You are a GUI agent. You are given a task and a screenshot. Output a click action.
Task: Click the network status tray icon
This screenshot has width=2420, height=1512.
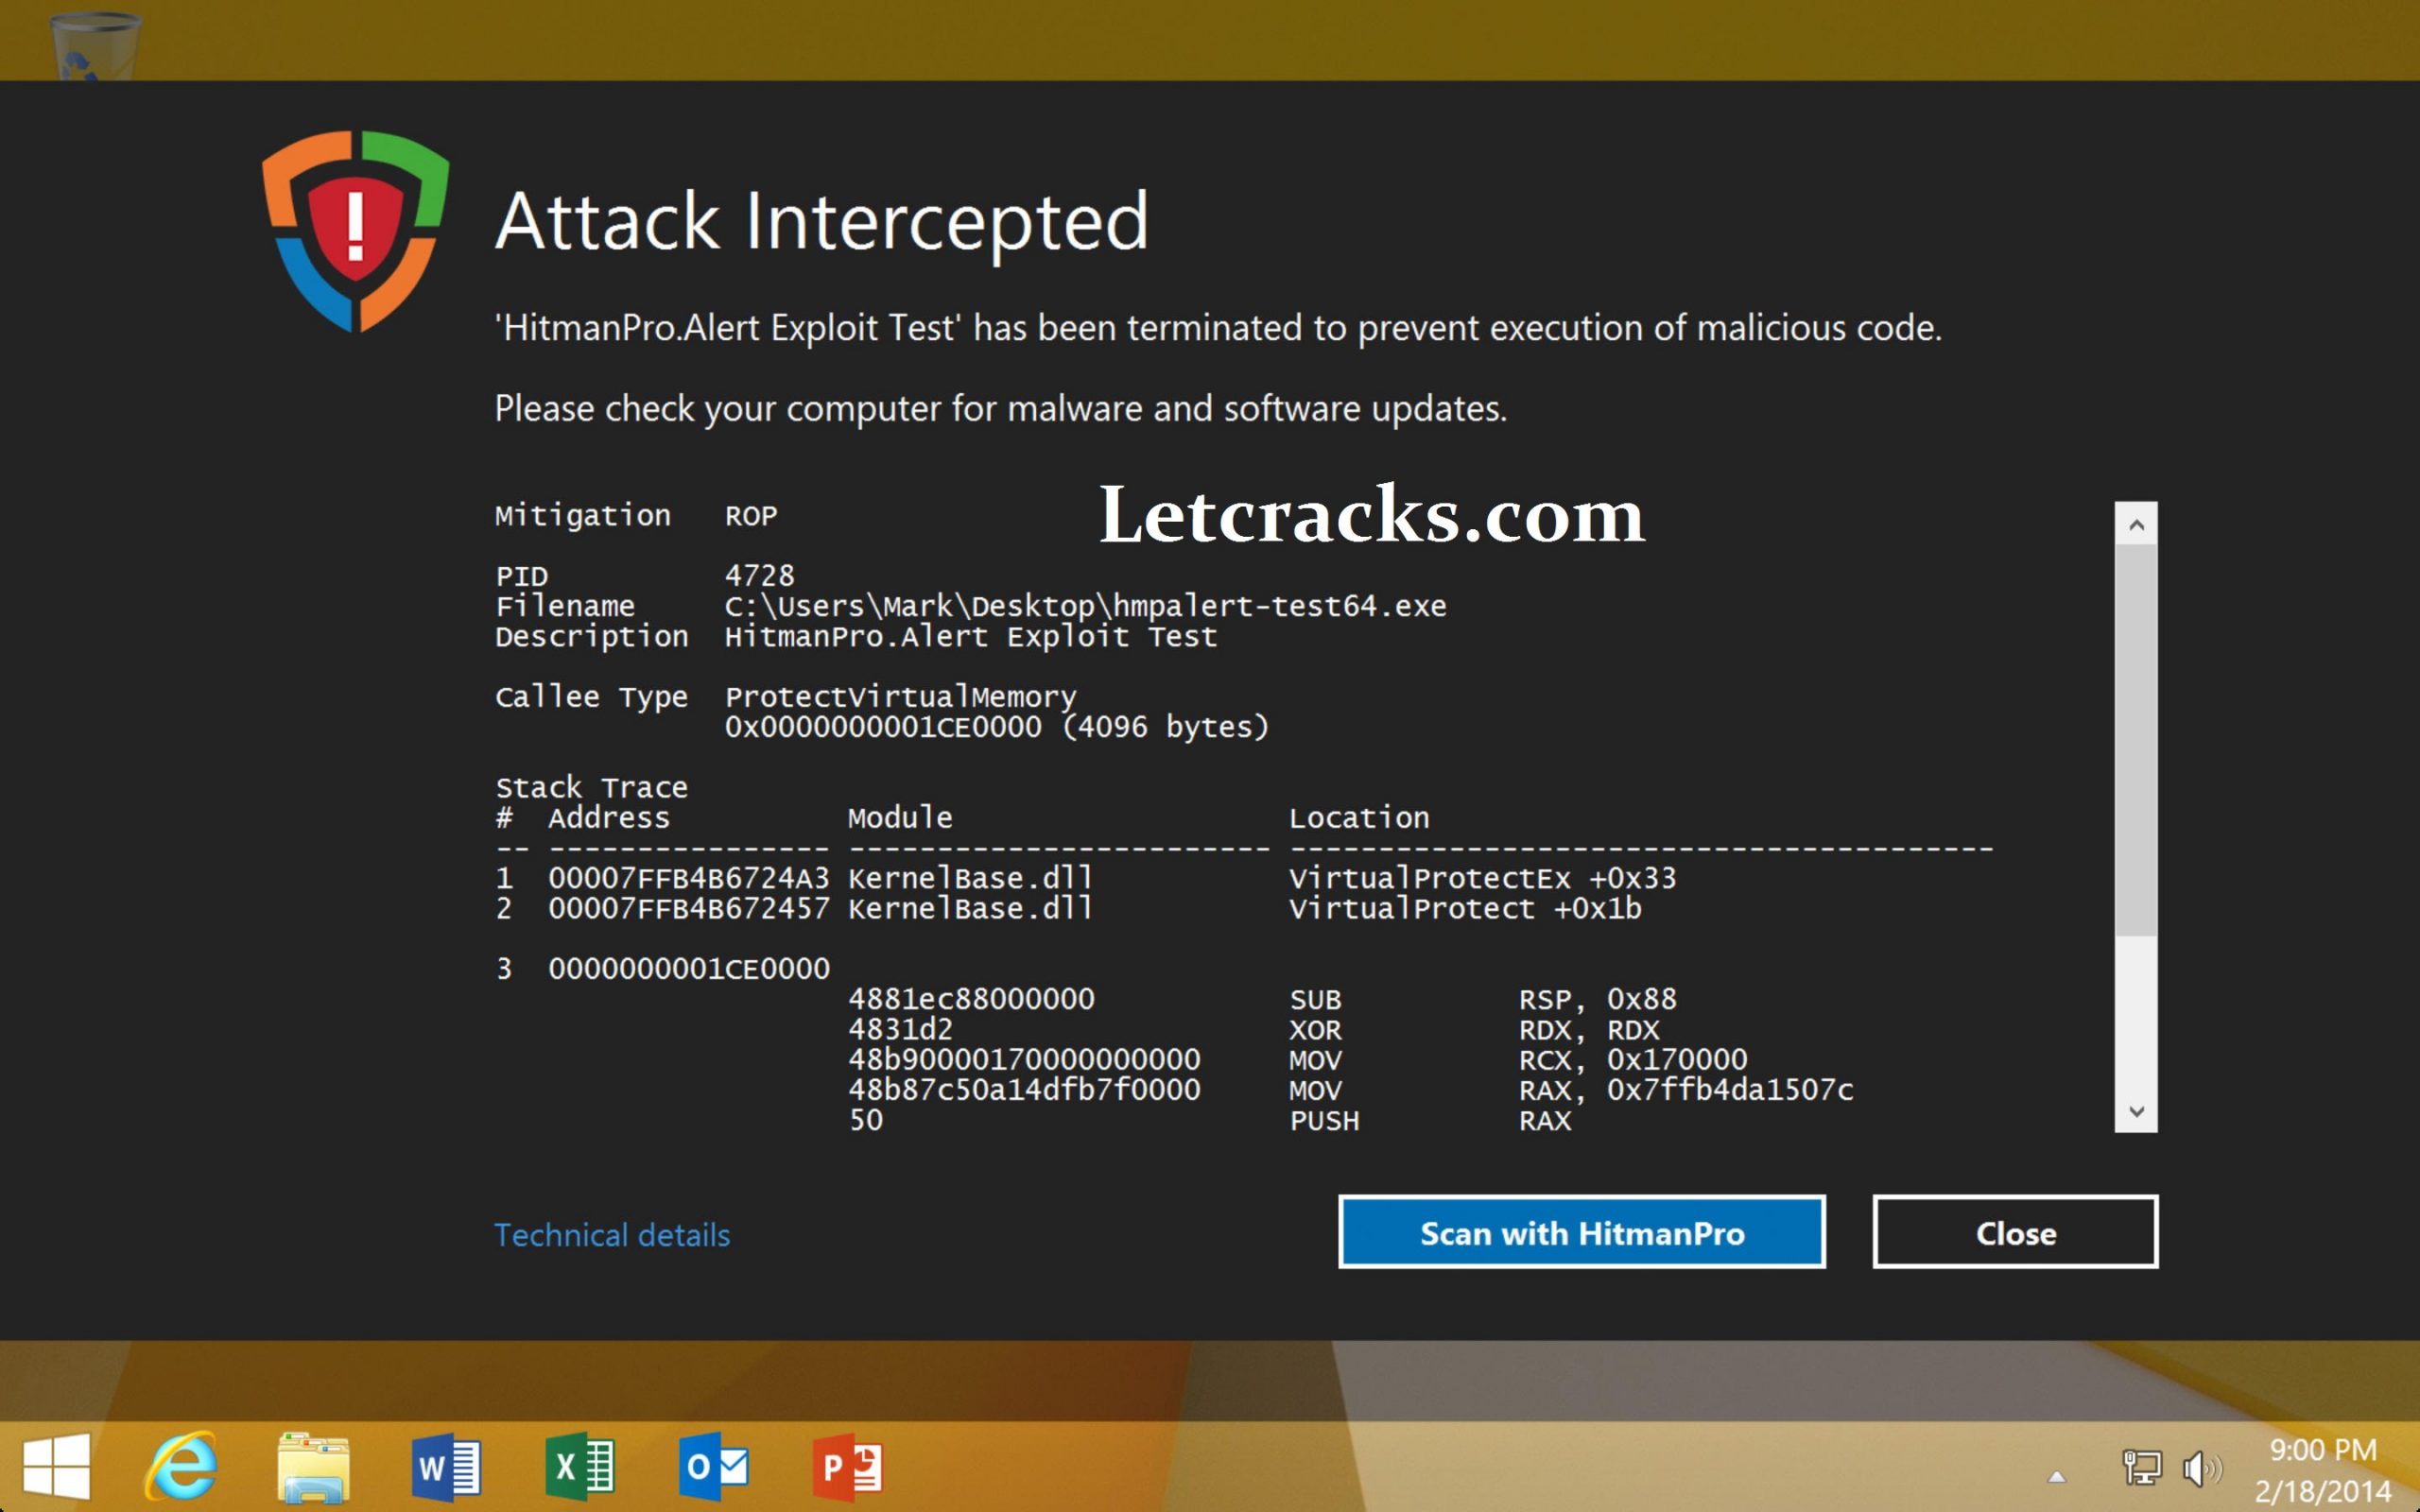click(2141, 1469)
